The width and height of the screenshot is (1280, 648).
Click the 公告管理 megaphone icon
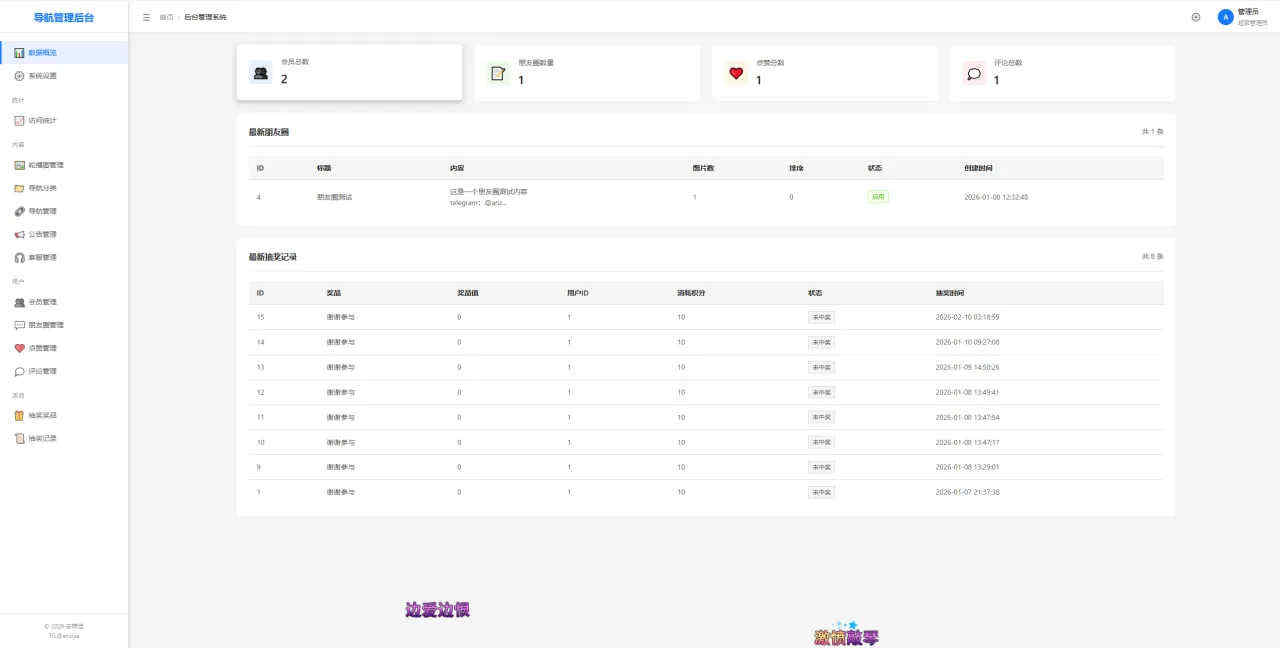pyautogui.click(x=19, y=234)
